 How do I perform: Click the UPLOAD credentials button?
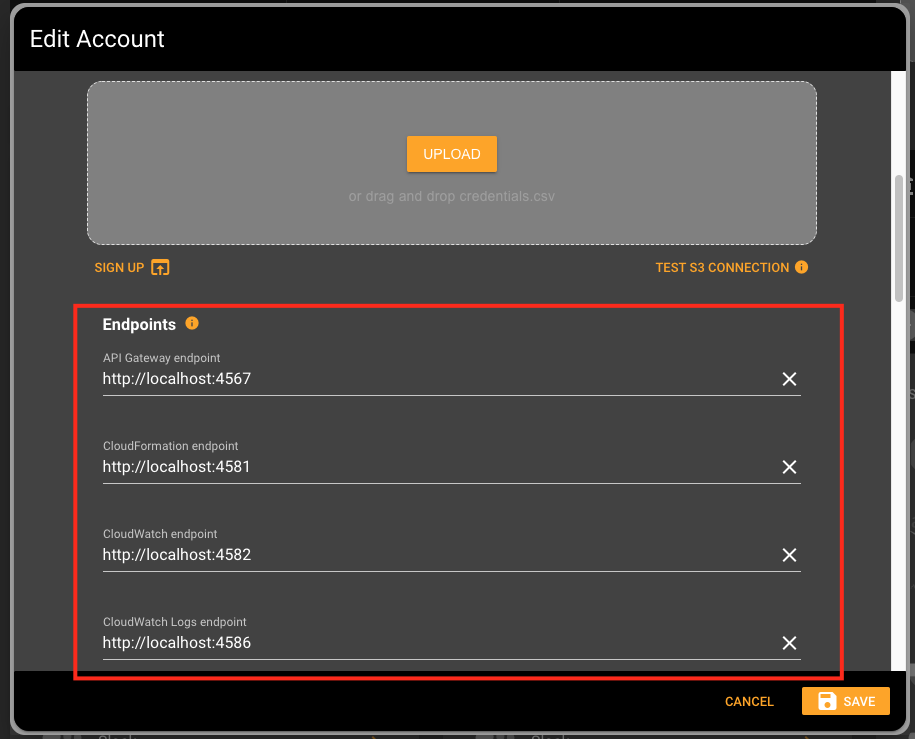[452, 154]
